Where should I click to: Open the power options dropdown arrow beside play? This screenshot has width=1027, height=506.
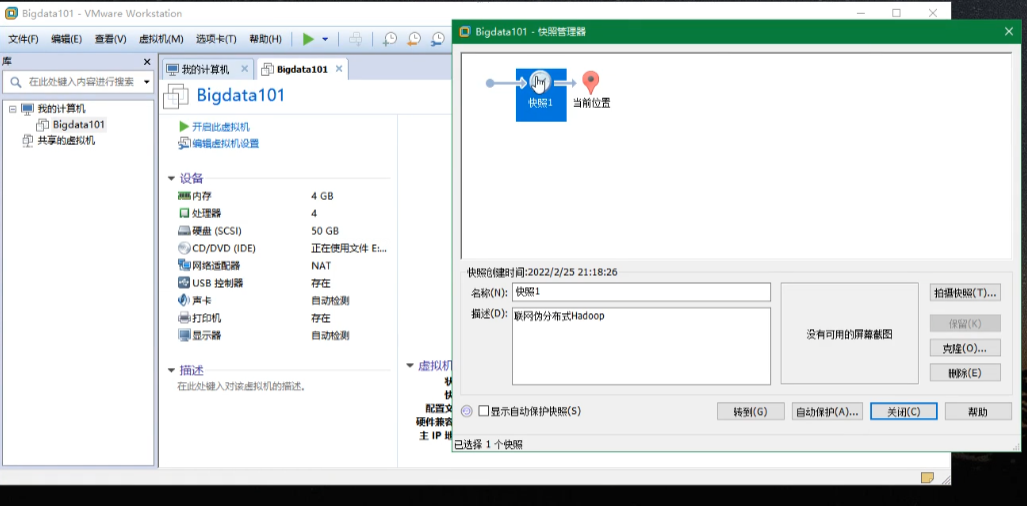point(325,39)
